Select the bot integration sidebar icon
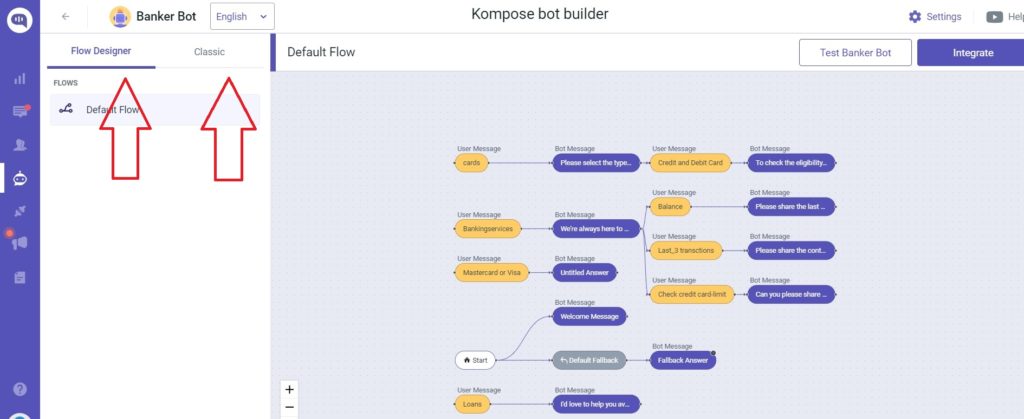 tap(20, 178)
